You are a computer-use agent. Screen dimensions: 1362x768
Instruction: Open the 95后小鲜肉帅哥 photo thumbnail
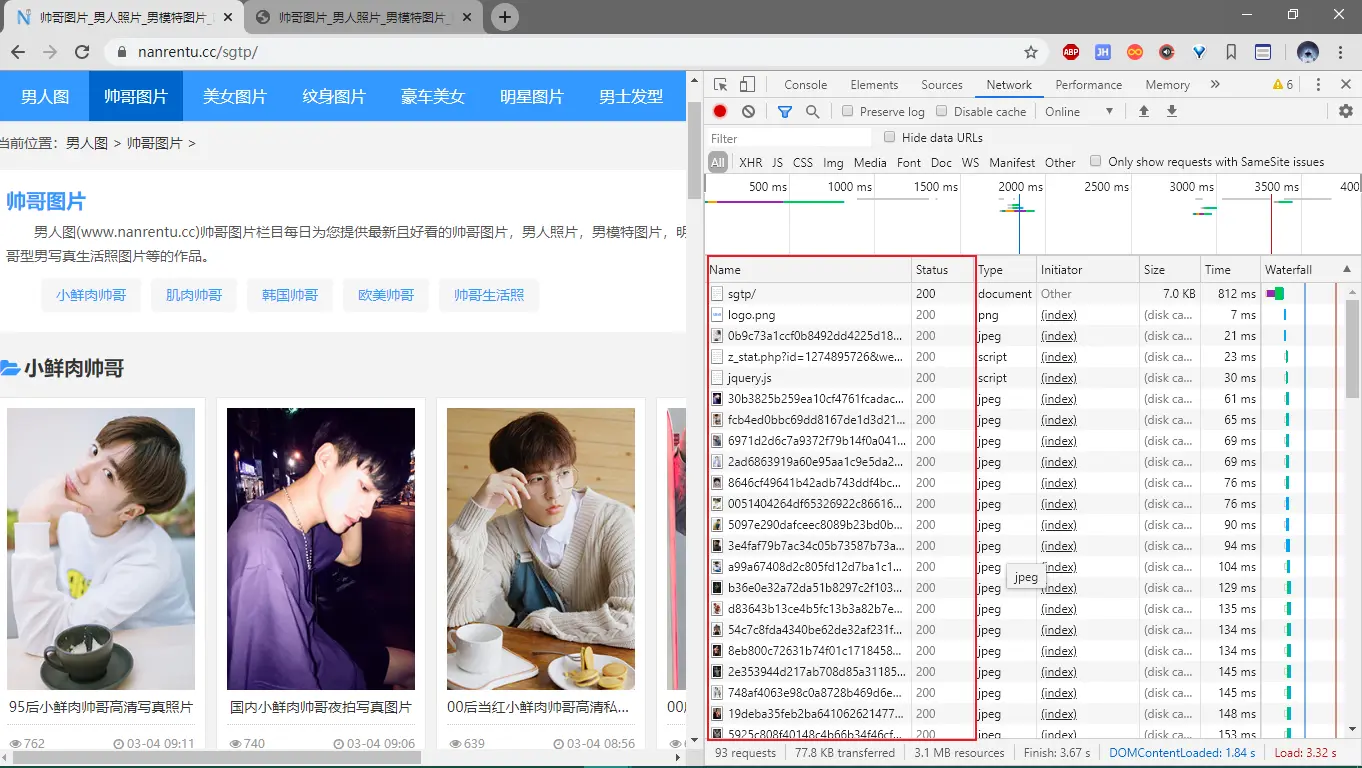[101, 549]
